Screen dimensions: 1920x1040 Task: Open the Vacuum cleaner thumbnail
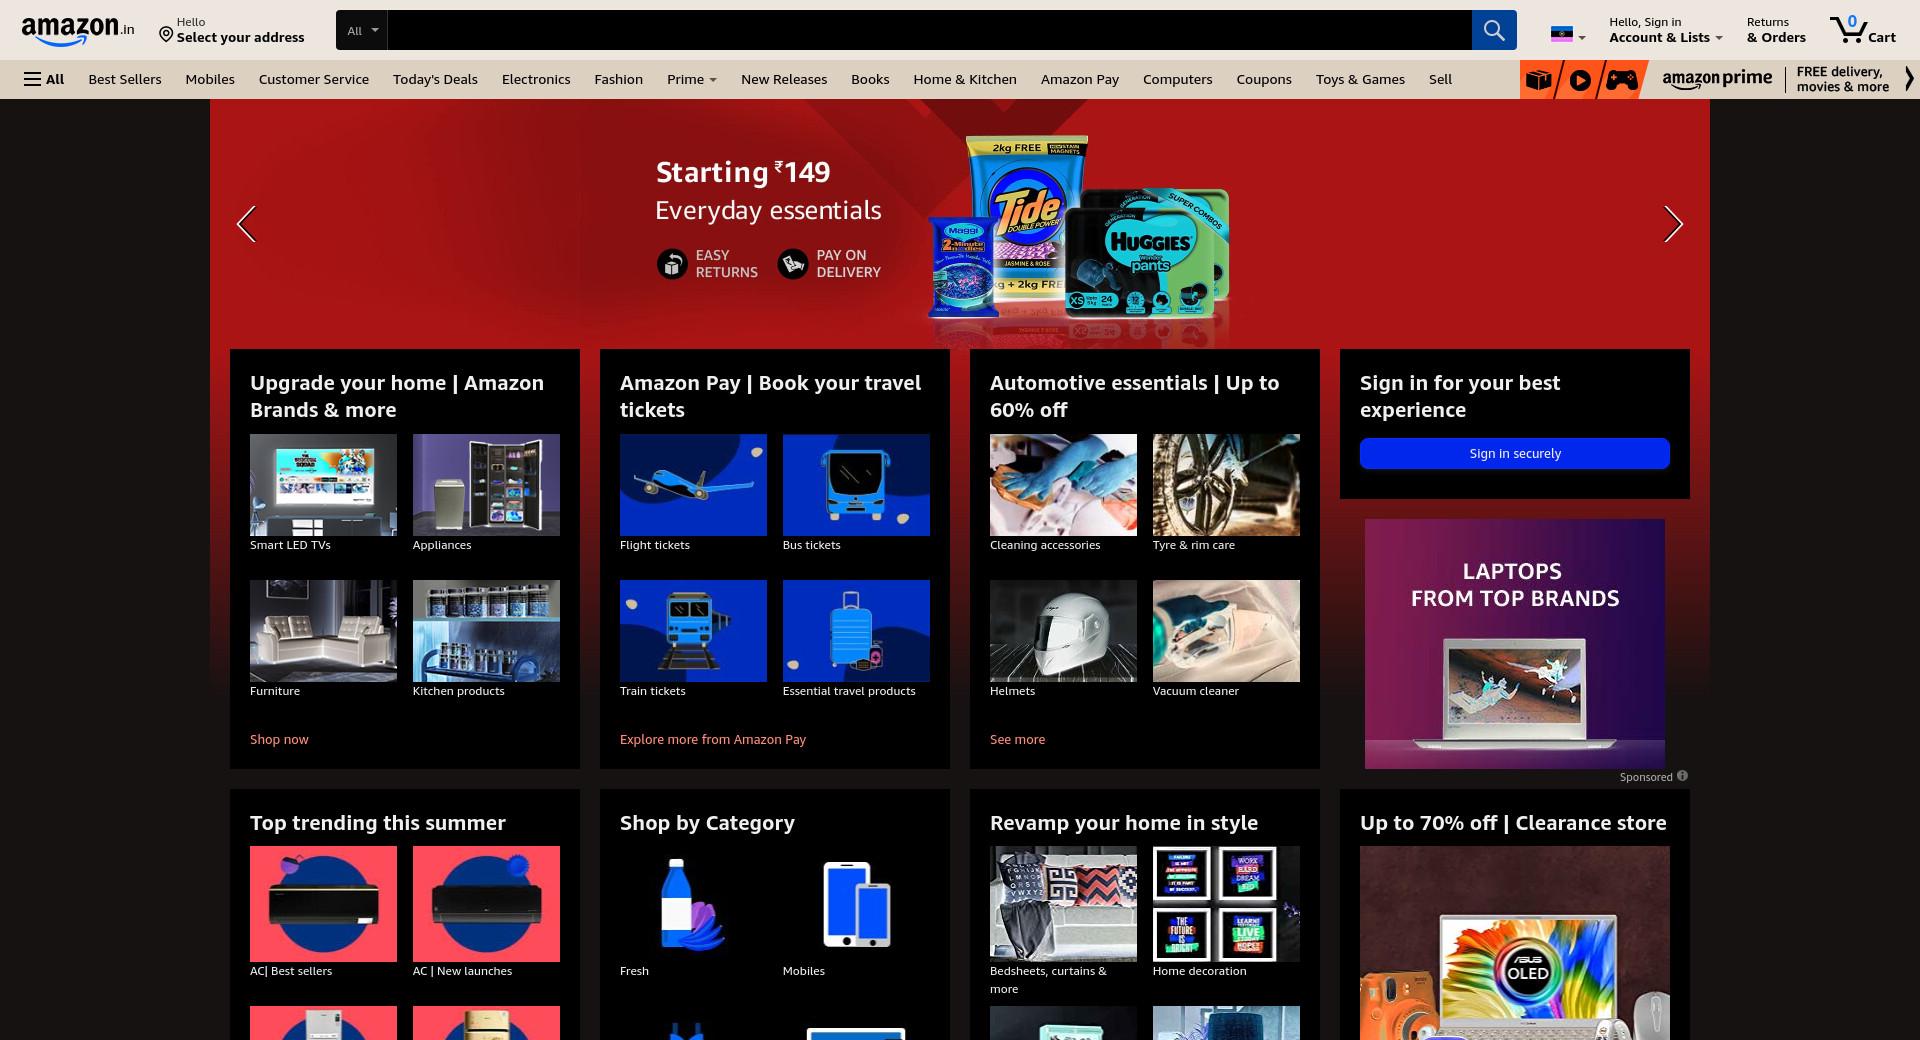click(1226, 631)
